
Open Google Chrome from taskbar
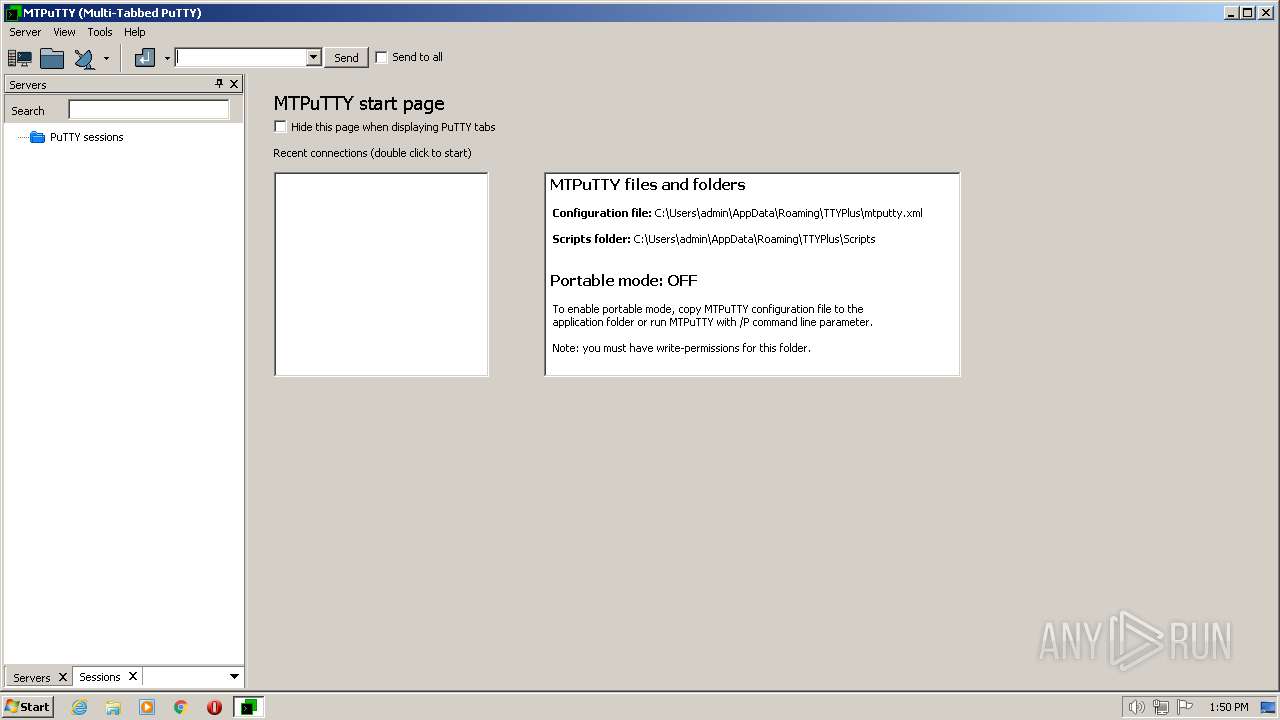[181, 707]
